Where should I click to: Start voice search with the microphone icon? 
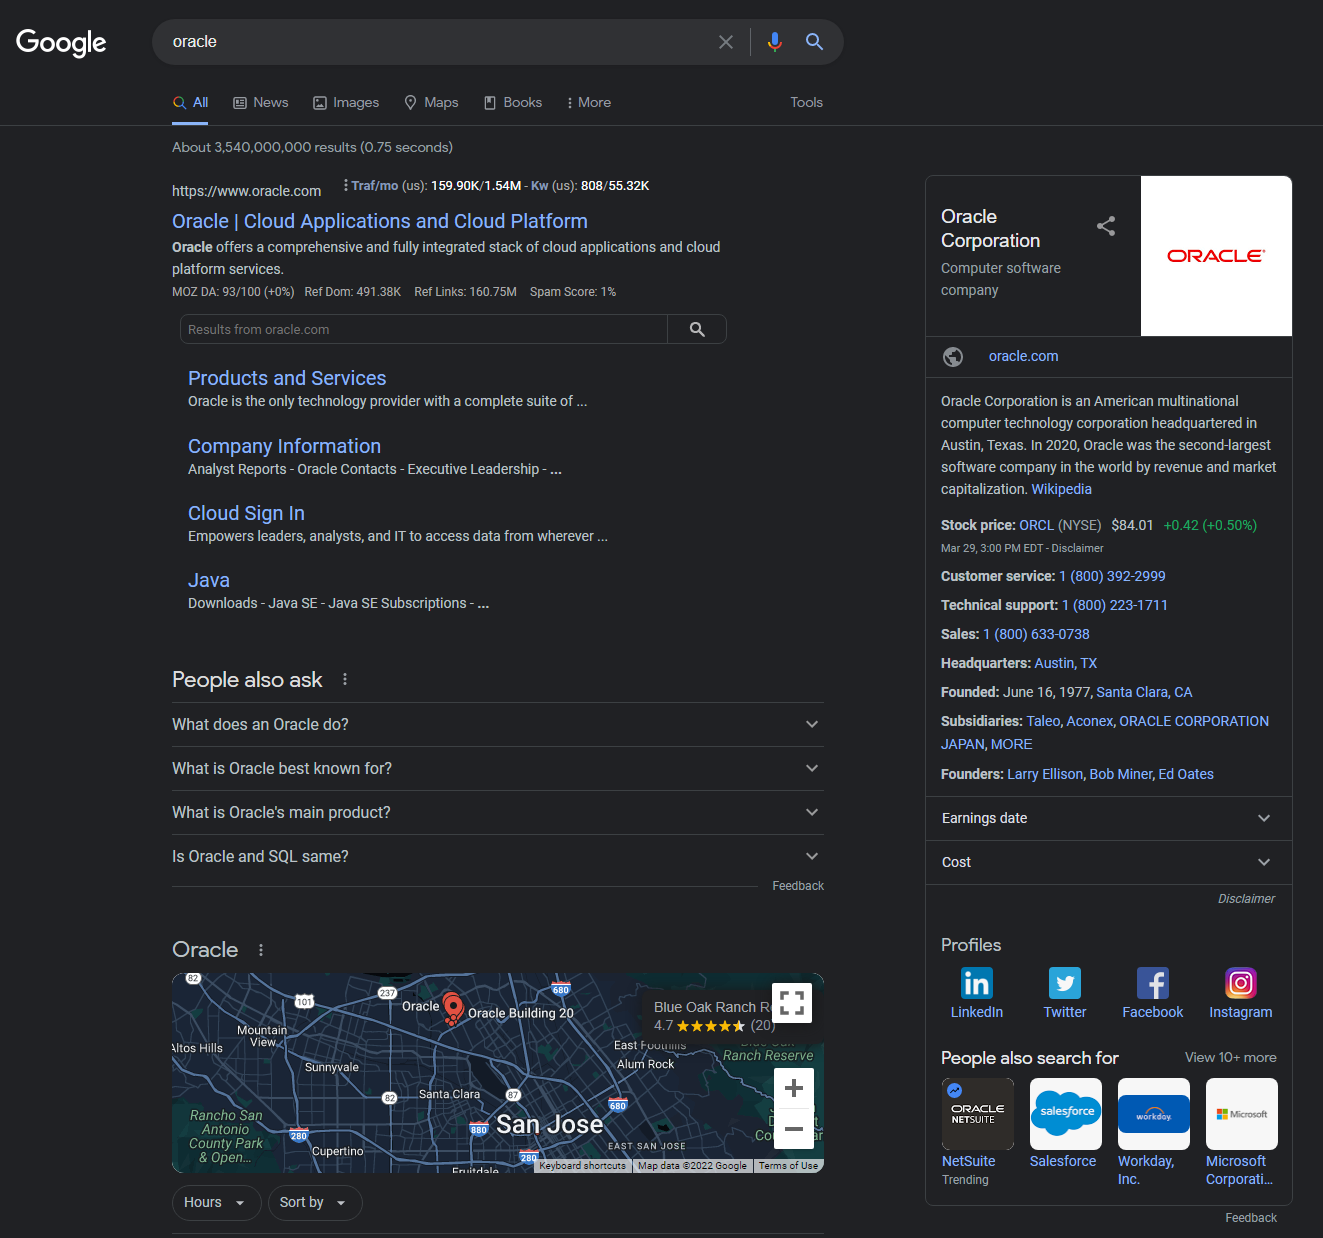click(x=774, y=42)
